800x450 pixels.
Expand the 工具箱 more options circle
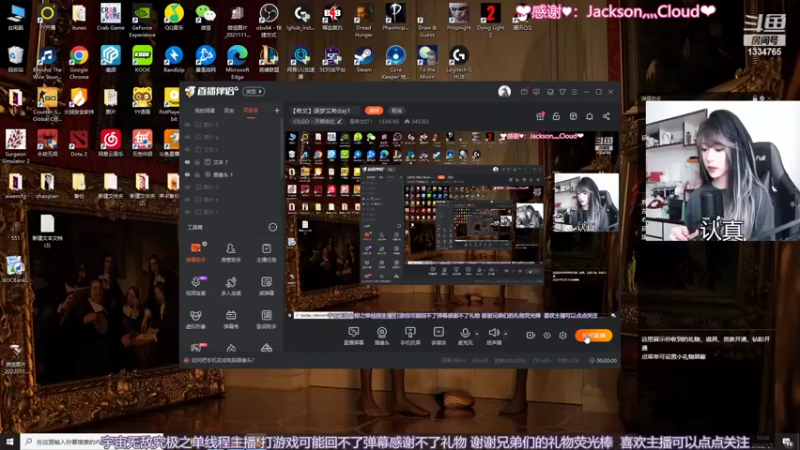tap(273, 227)
